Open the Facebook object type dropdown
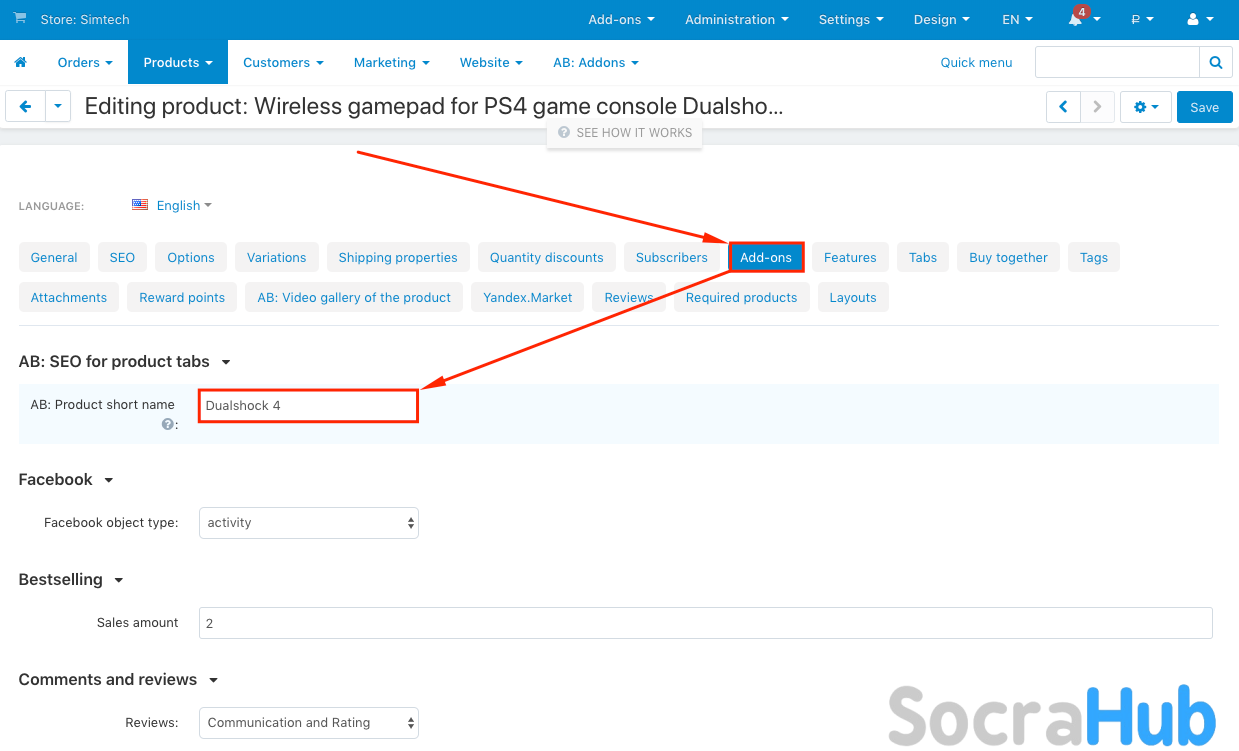This screenshot has width=1239, height=751. coord(308,523)
